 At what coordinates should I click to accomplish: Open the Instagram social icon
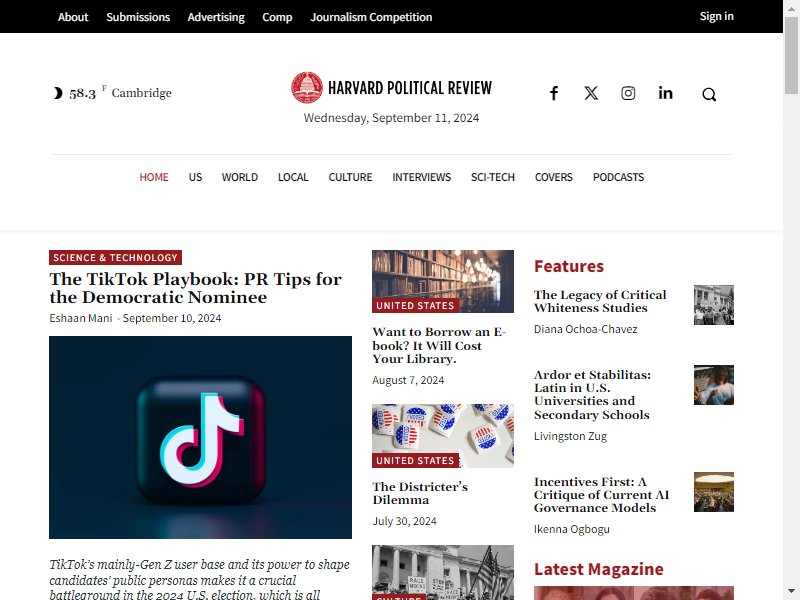628,93
